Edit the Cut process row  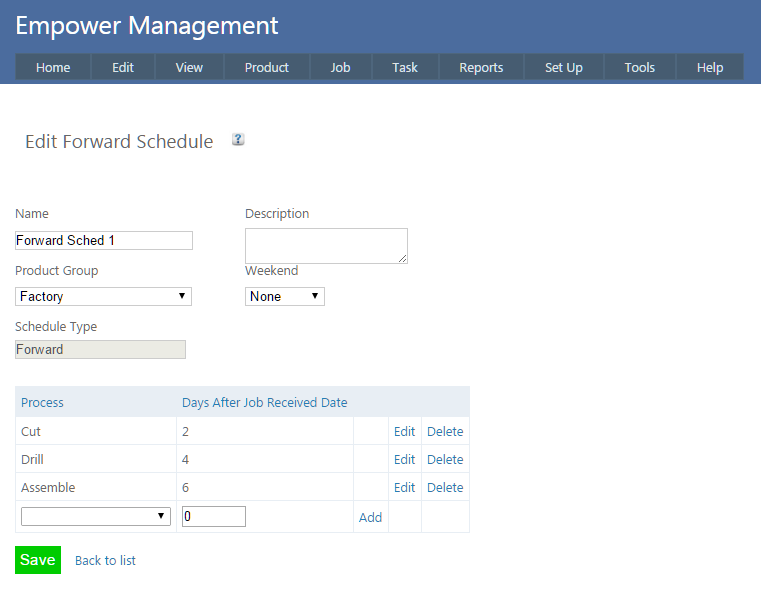[404, 432]
